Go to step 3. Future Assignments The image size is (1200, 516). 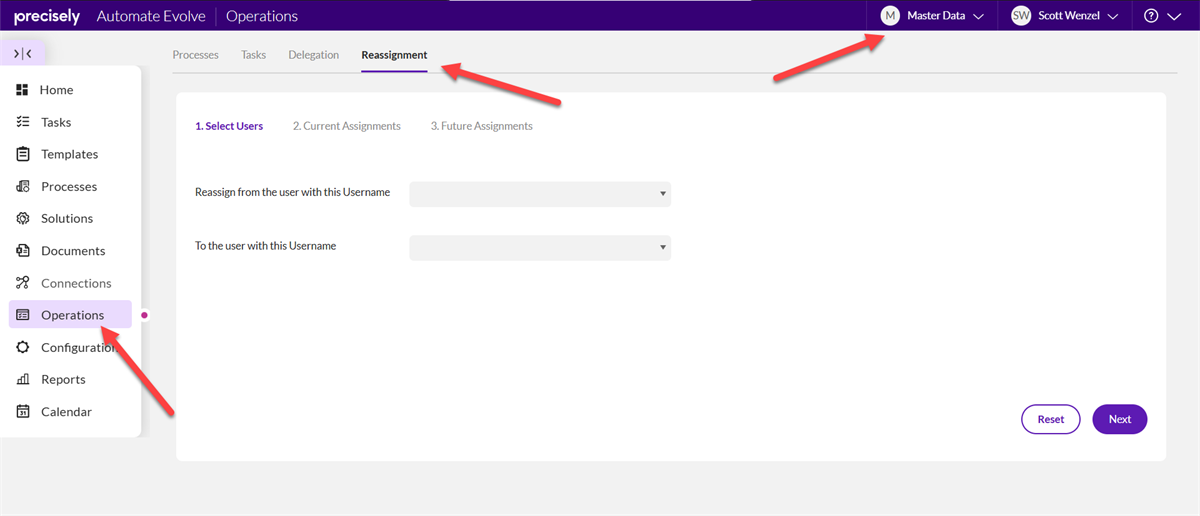(x=482, y=126)
